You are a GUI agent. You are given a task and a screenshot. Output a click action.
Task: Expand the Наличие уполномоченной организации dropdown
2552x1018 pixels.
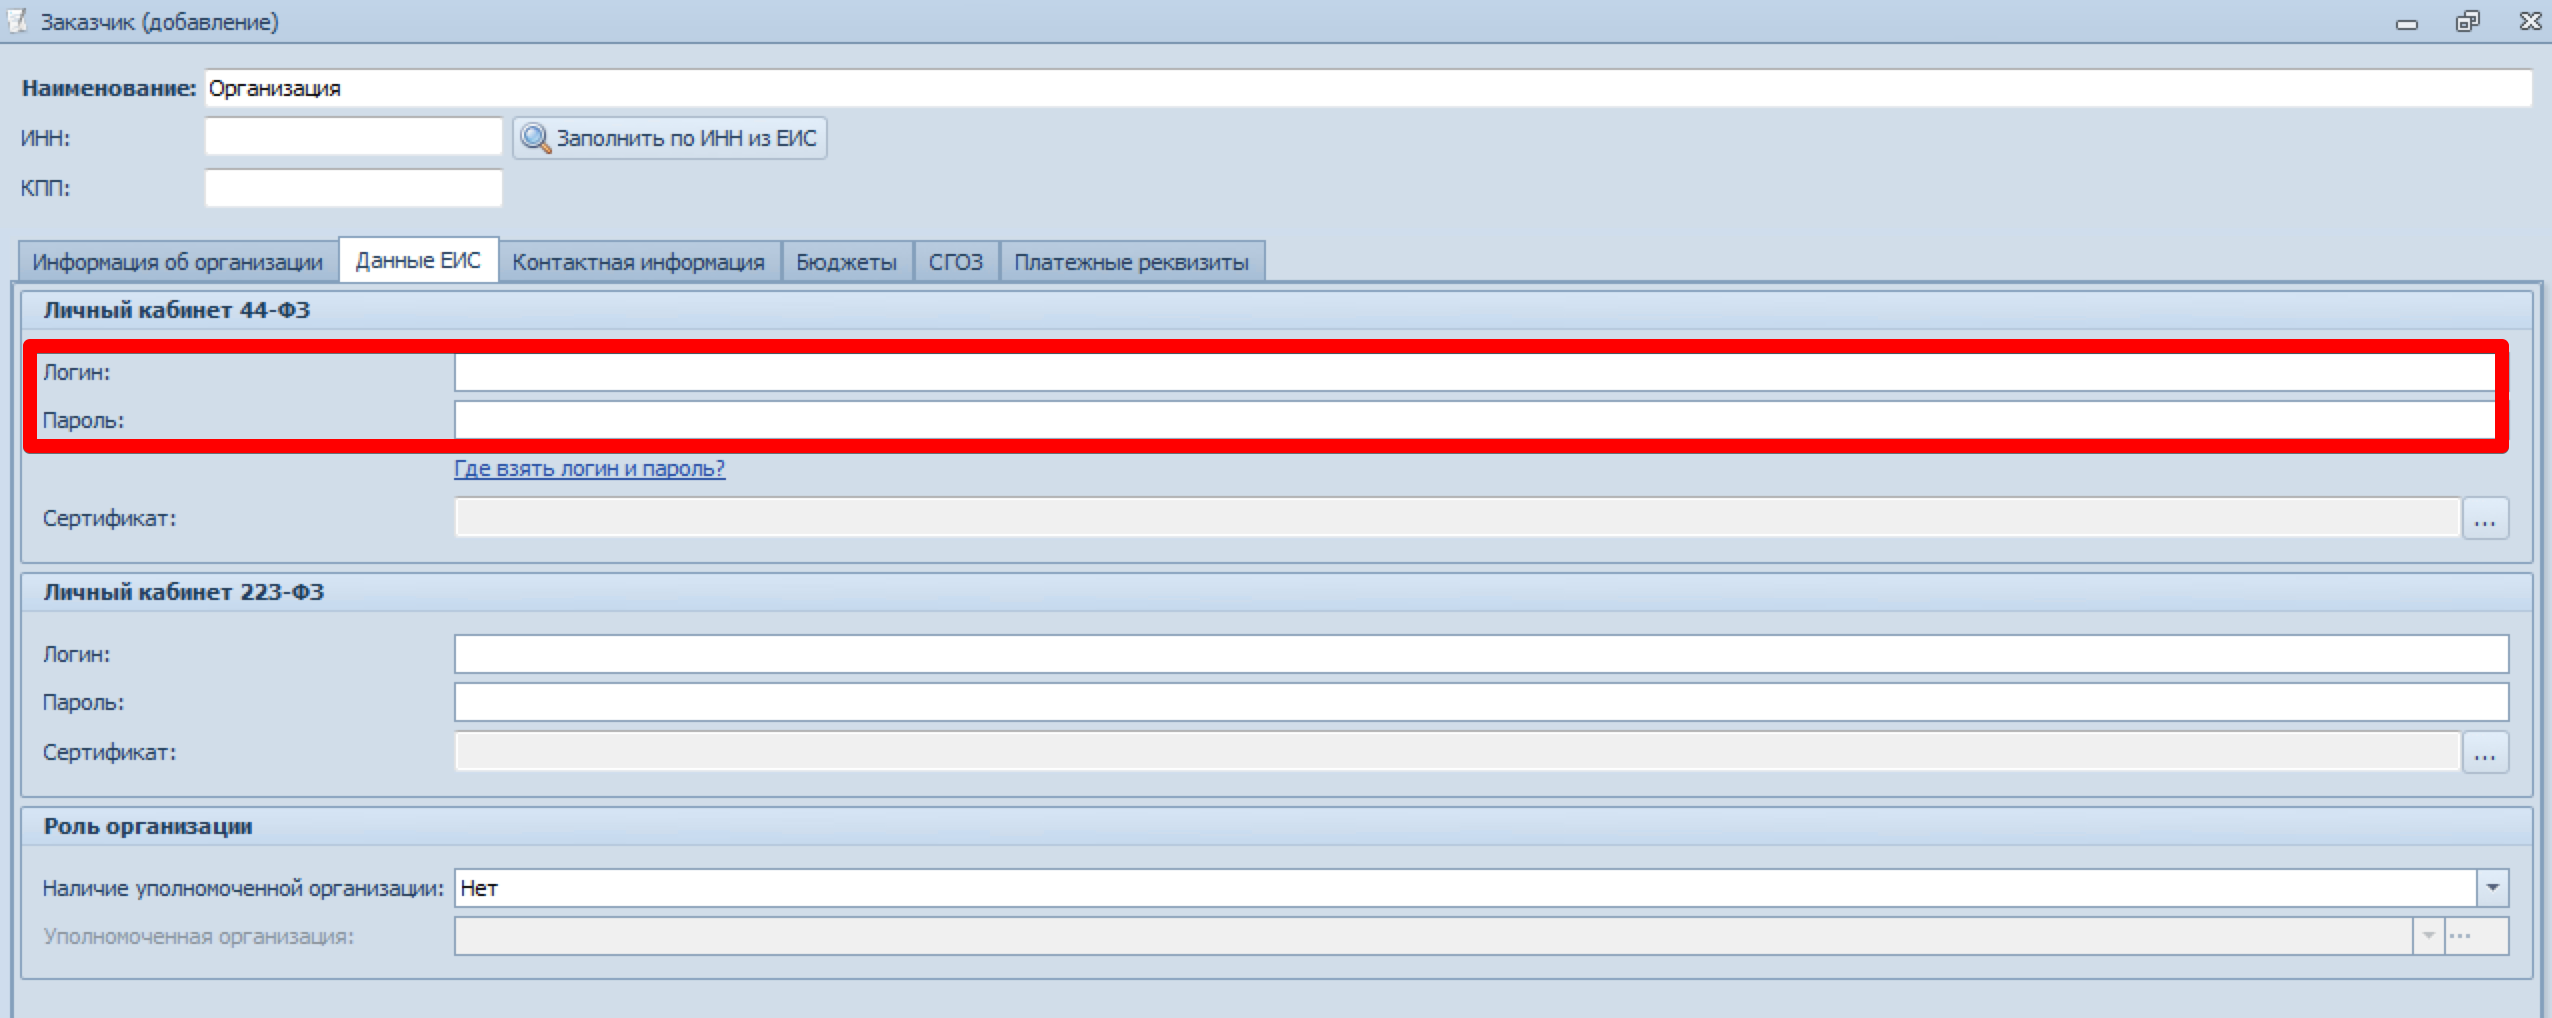click(x=2492, y=888)
